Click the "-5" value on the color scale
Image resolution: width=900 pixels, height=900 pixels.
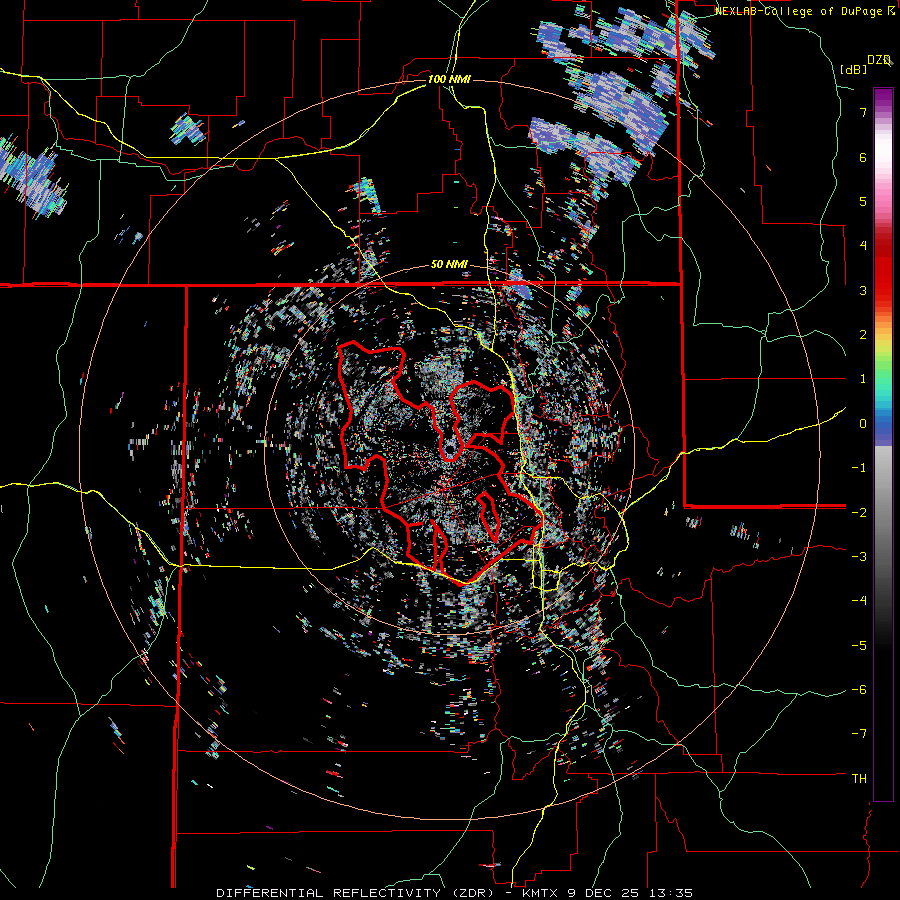[859, 646]
